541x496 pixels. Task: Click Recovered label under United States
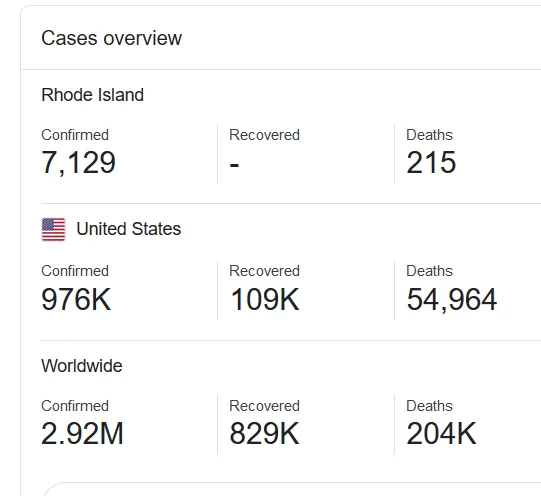click(x=264, y=271)
